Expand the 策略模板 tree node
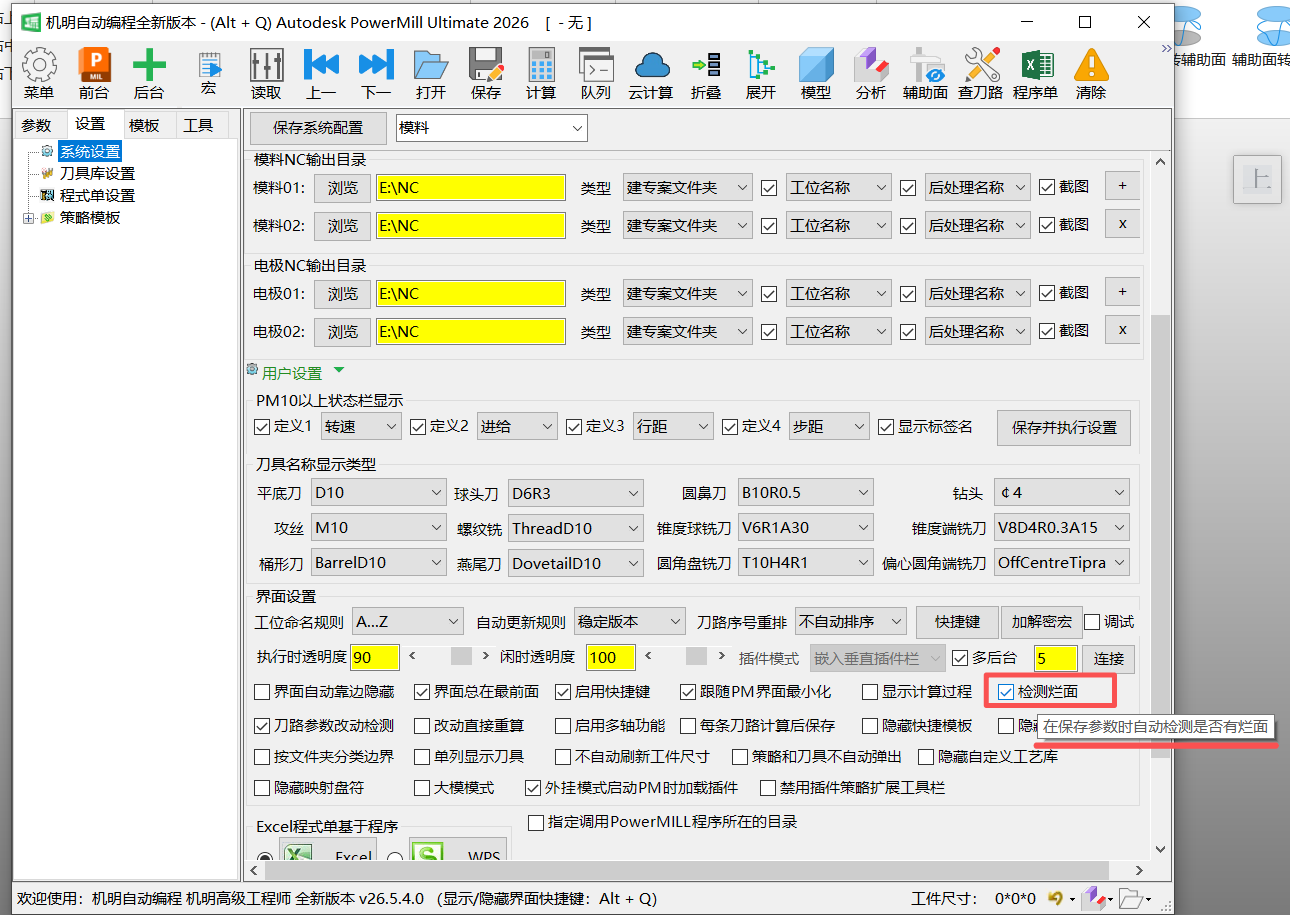Image resolution: width=1290 pixels, height=915 pixels. tap(28, 218)
